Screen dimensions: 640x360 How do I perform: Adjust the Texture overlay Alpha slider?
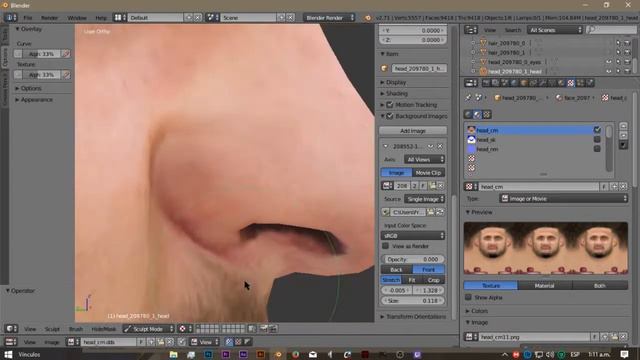pos(41,75)
